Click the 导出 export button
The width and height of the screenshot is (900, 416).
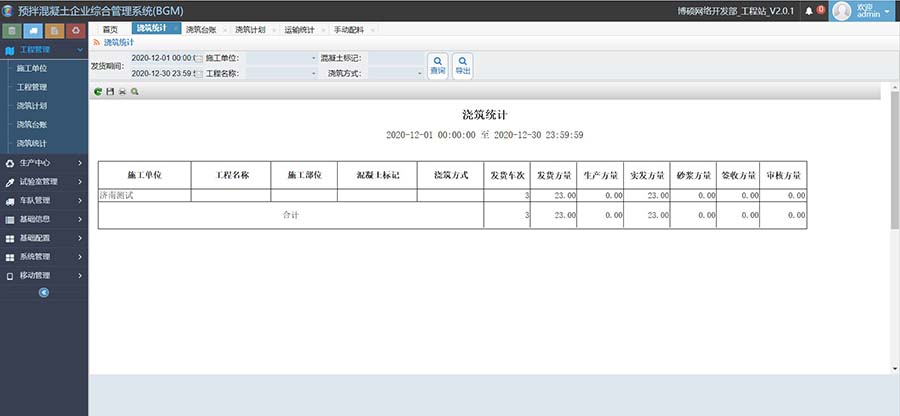463,66
